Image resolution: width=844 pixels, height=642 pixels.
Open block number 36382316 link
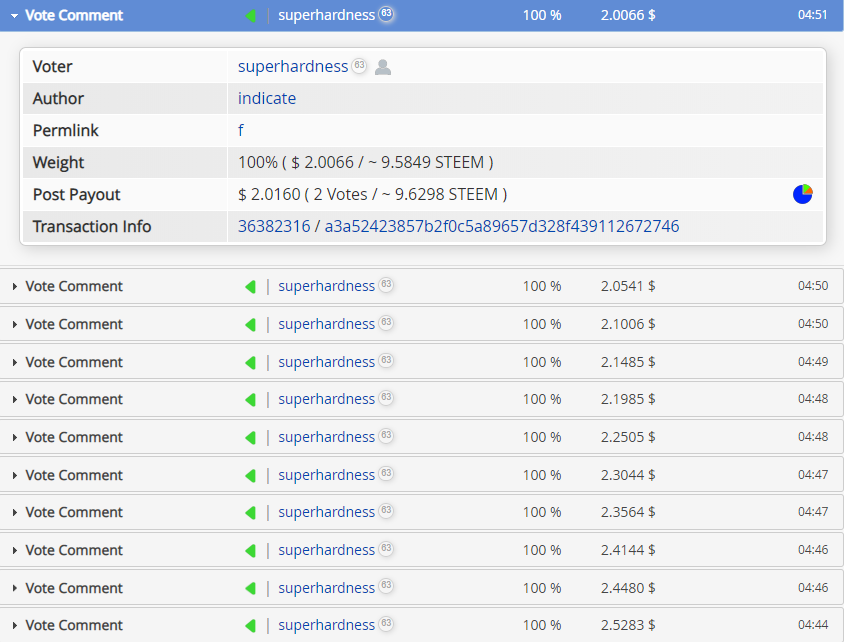pos(274,226)
